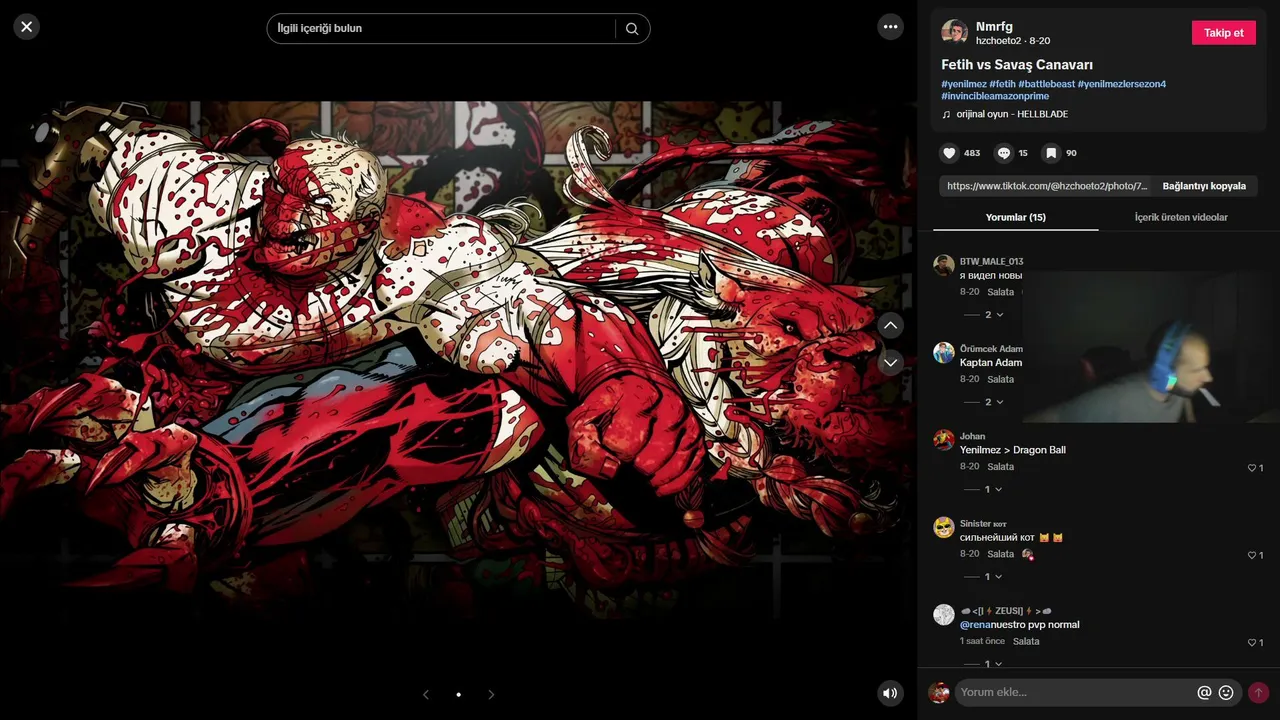Click the Takip et follow button
The image size is (1280, 720).
click(x=1224, y=33)
